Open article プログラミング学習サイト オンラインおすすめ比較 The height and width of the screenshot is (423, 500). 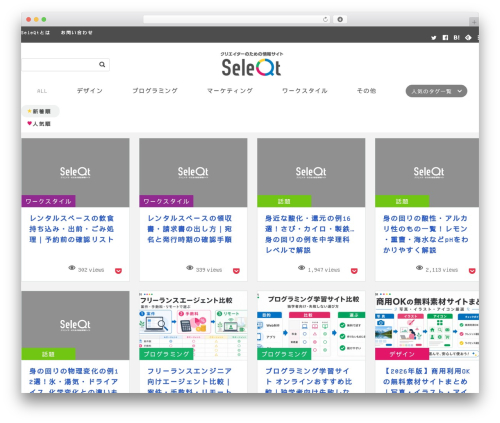click(x=308, y=380)
